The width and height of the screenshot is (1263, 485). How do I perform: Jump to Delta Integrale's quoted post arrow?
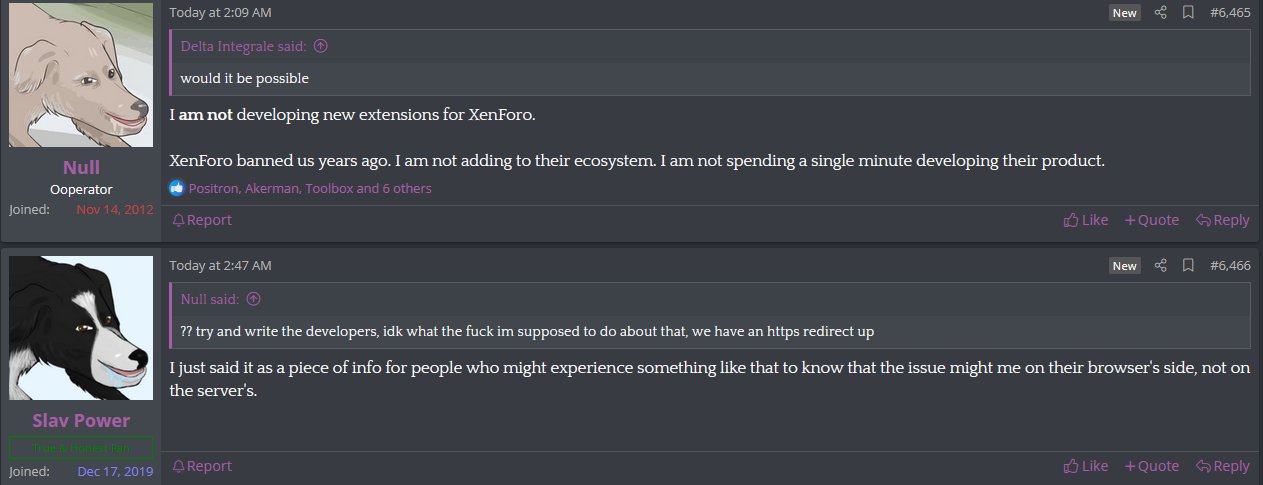[x=321, y=46]
